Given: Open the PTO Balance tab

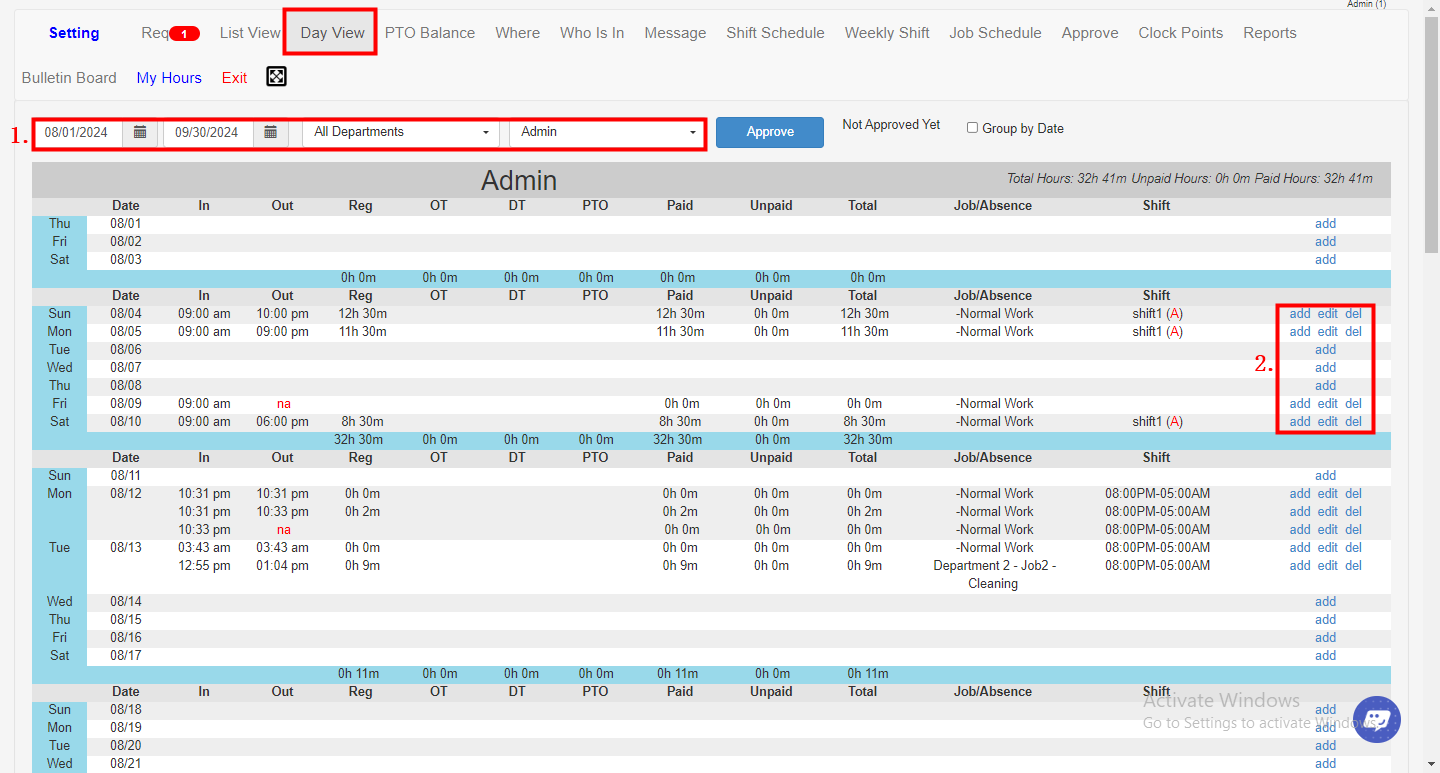Looking at the screenshot, I should click(430, 32).
